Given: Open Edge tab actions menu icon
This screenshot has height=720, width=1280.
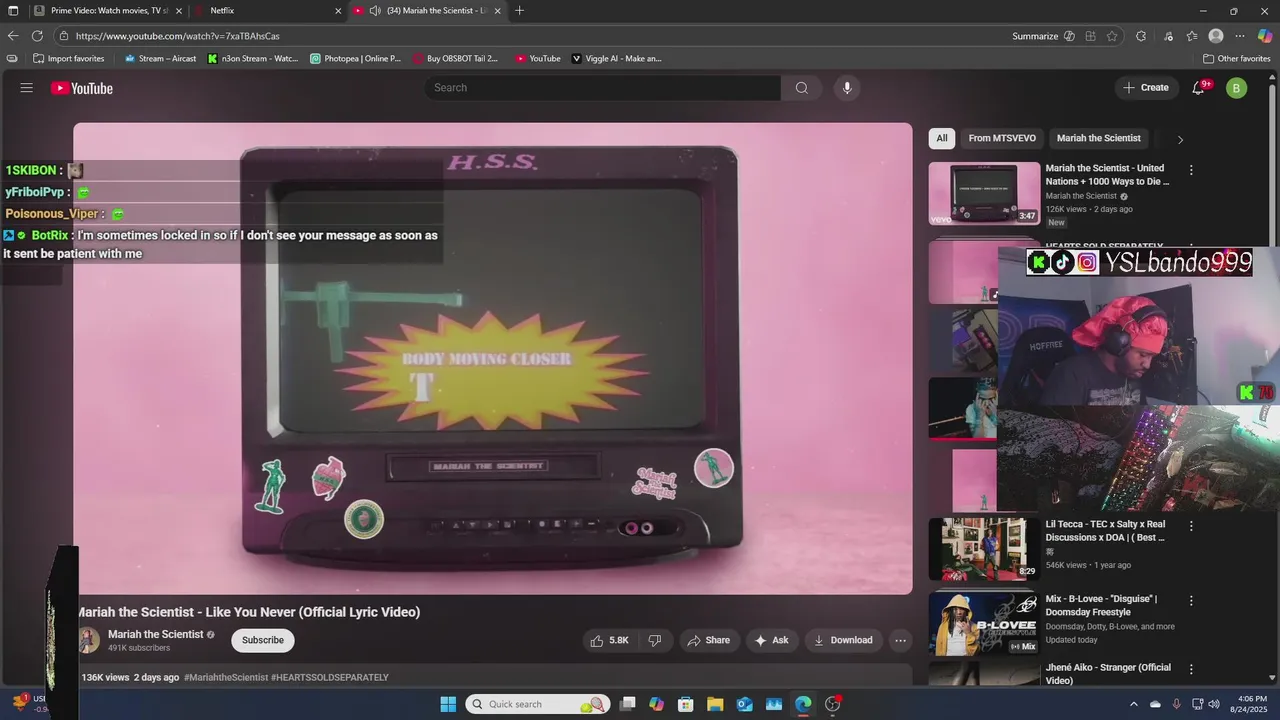Looking at the screenshot, I should pos(13,11).
